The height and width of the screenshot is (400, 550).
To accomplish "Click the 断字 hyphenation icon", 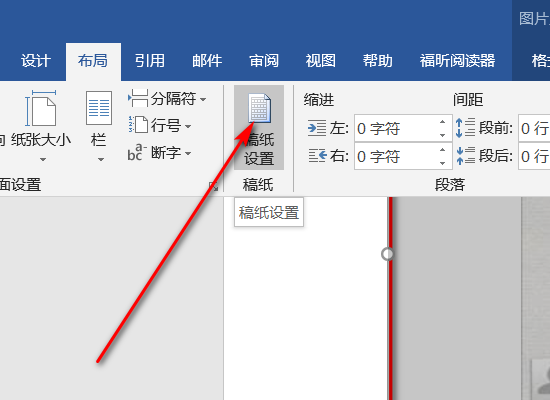I will pyautogui.click(x=137, y=152).
